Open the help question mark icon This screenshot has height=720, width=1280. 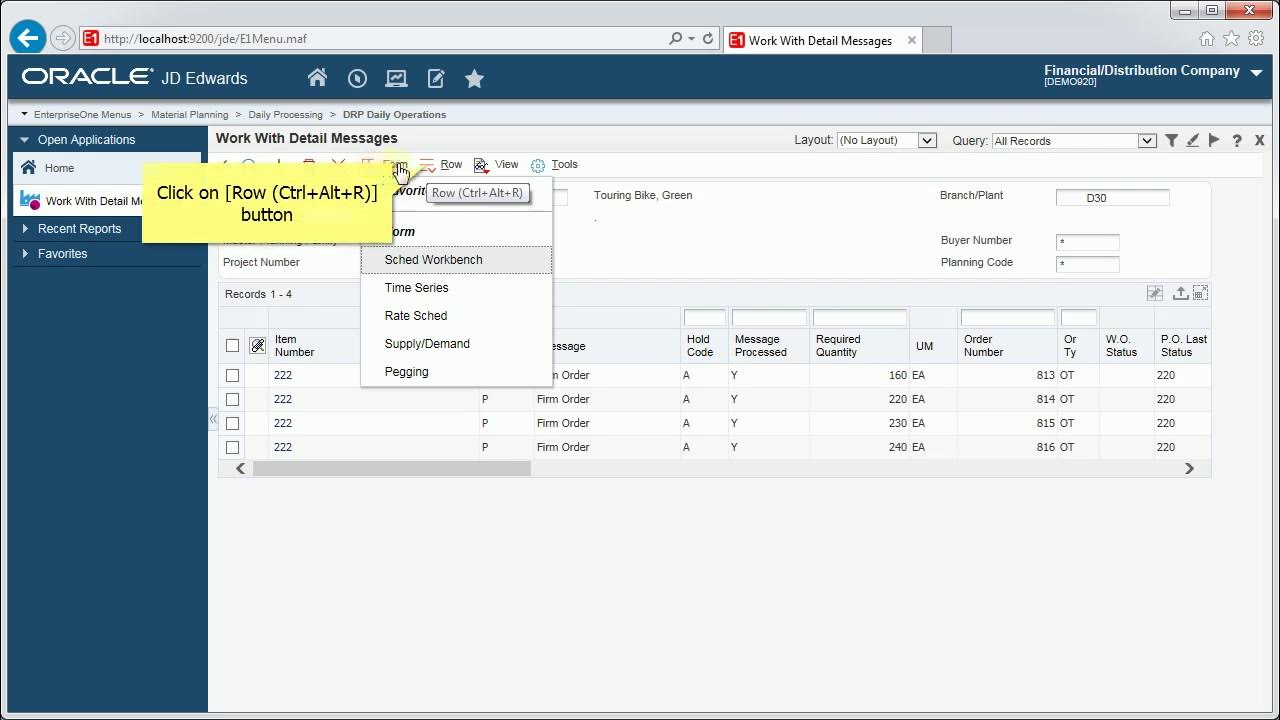(x=1236, y=141)
